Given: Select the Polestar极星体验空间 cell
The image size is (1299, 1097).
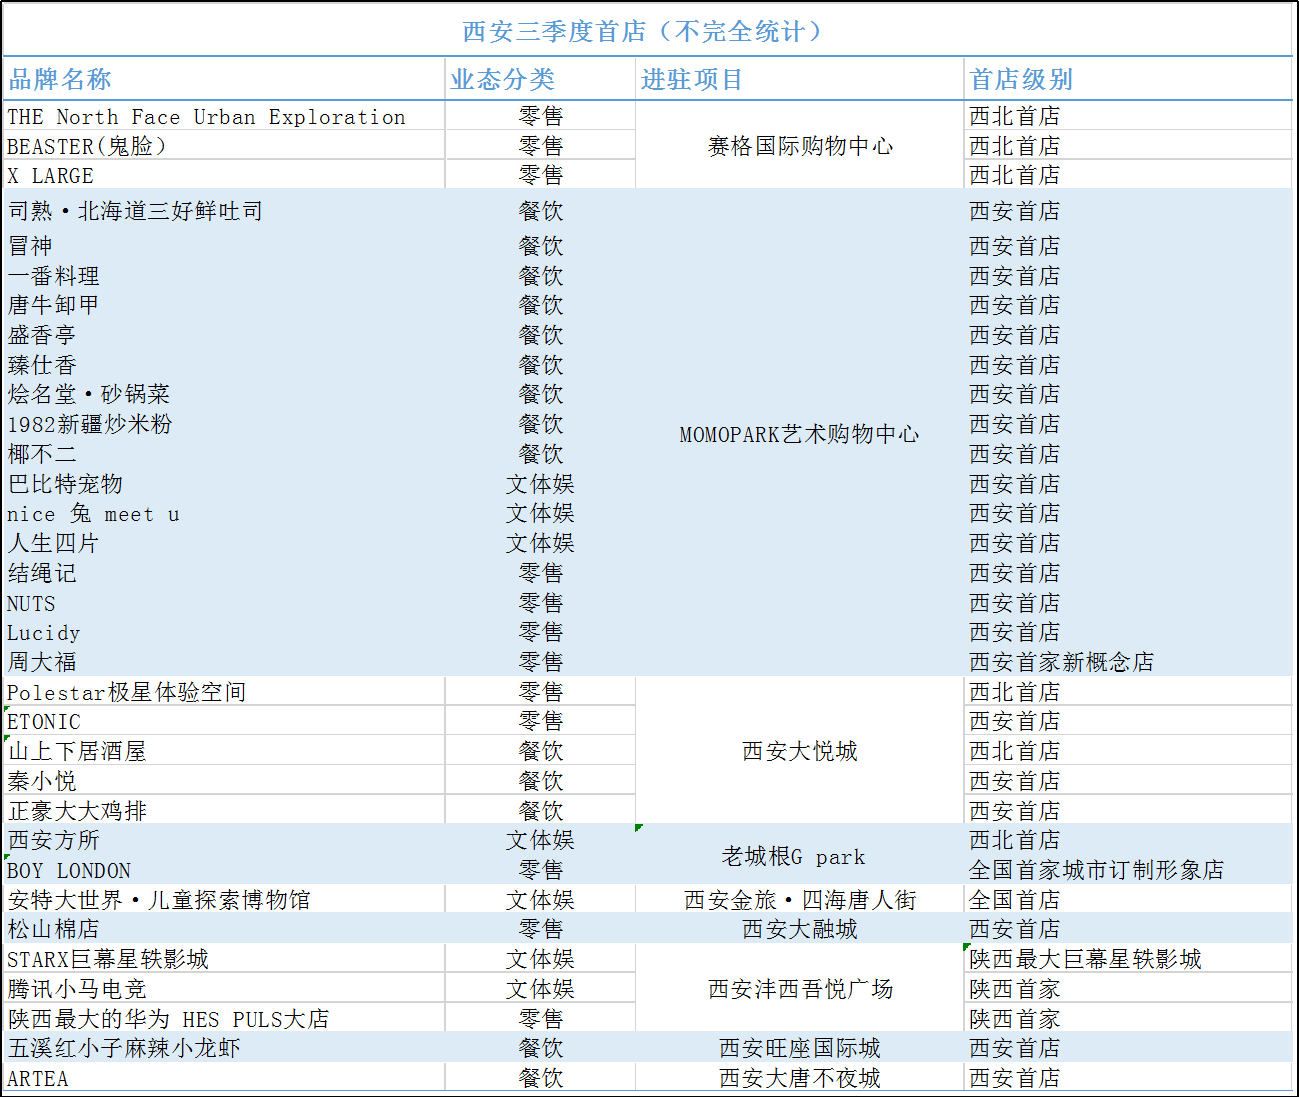Looking at the screenshot, I should 224,692.
